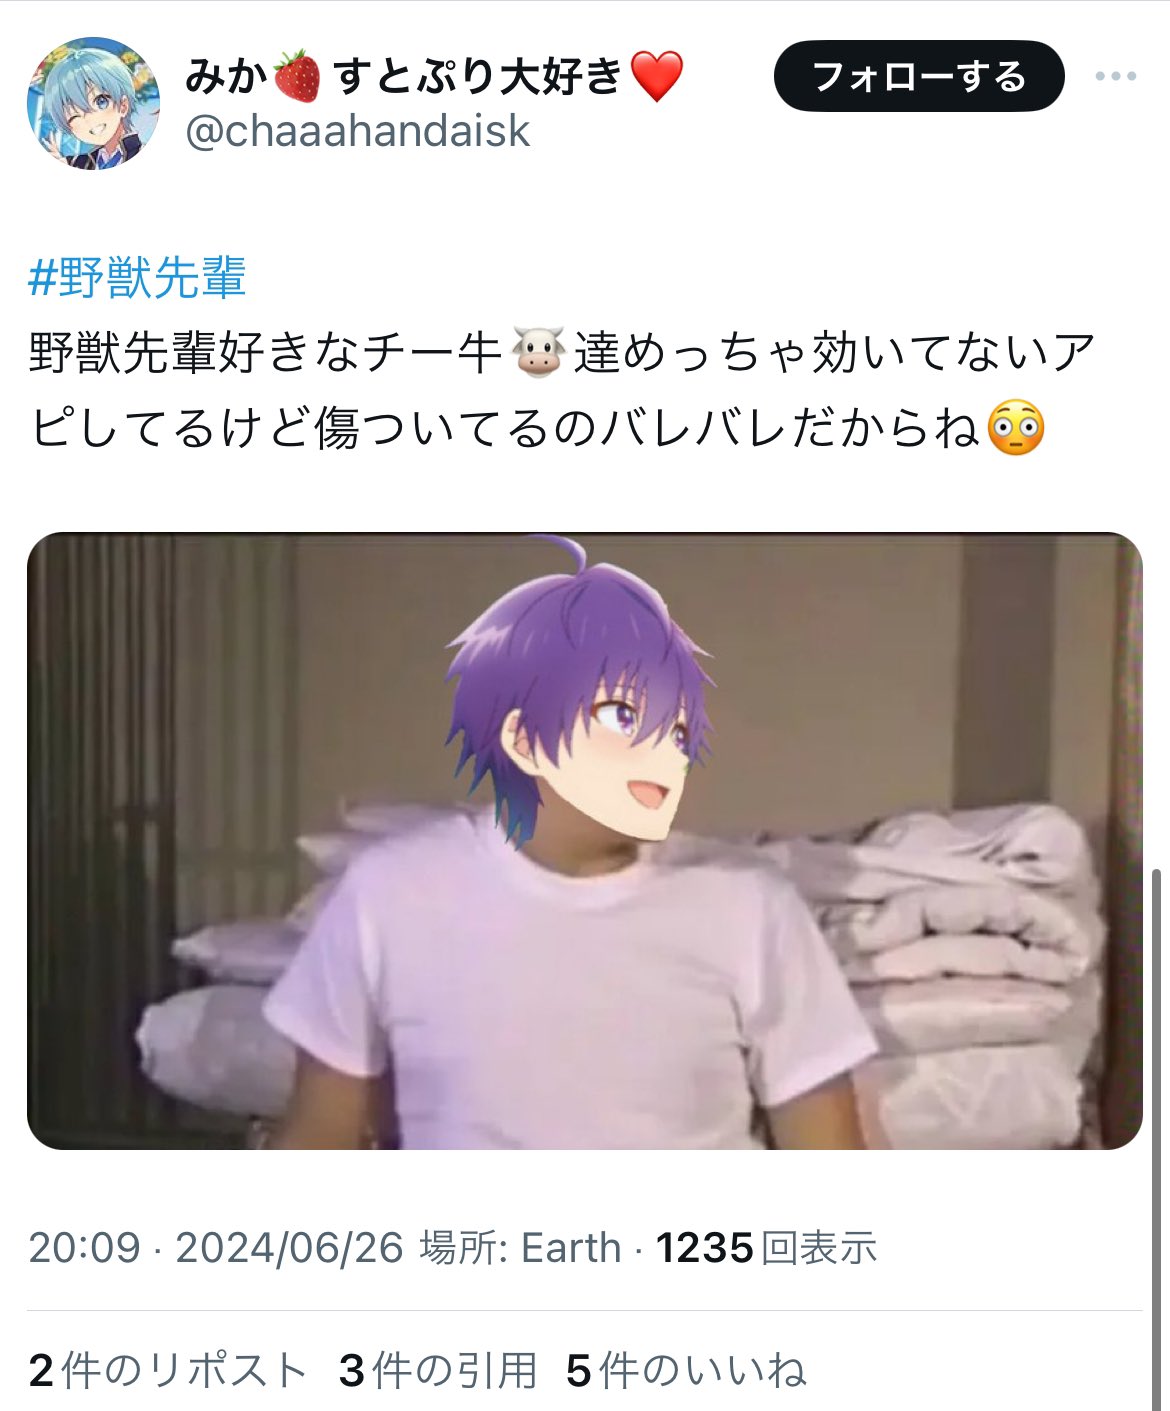This screenshot has height=1411, width=1170.
Task: Click the tweet body text paragraph
Action: point(563,391)
